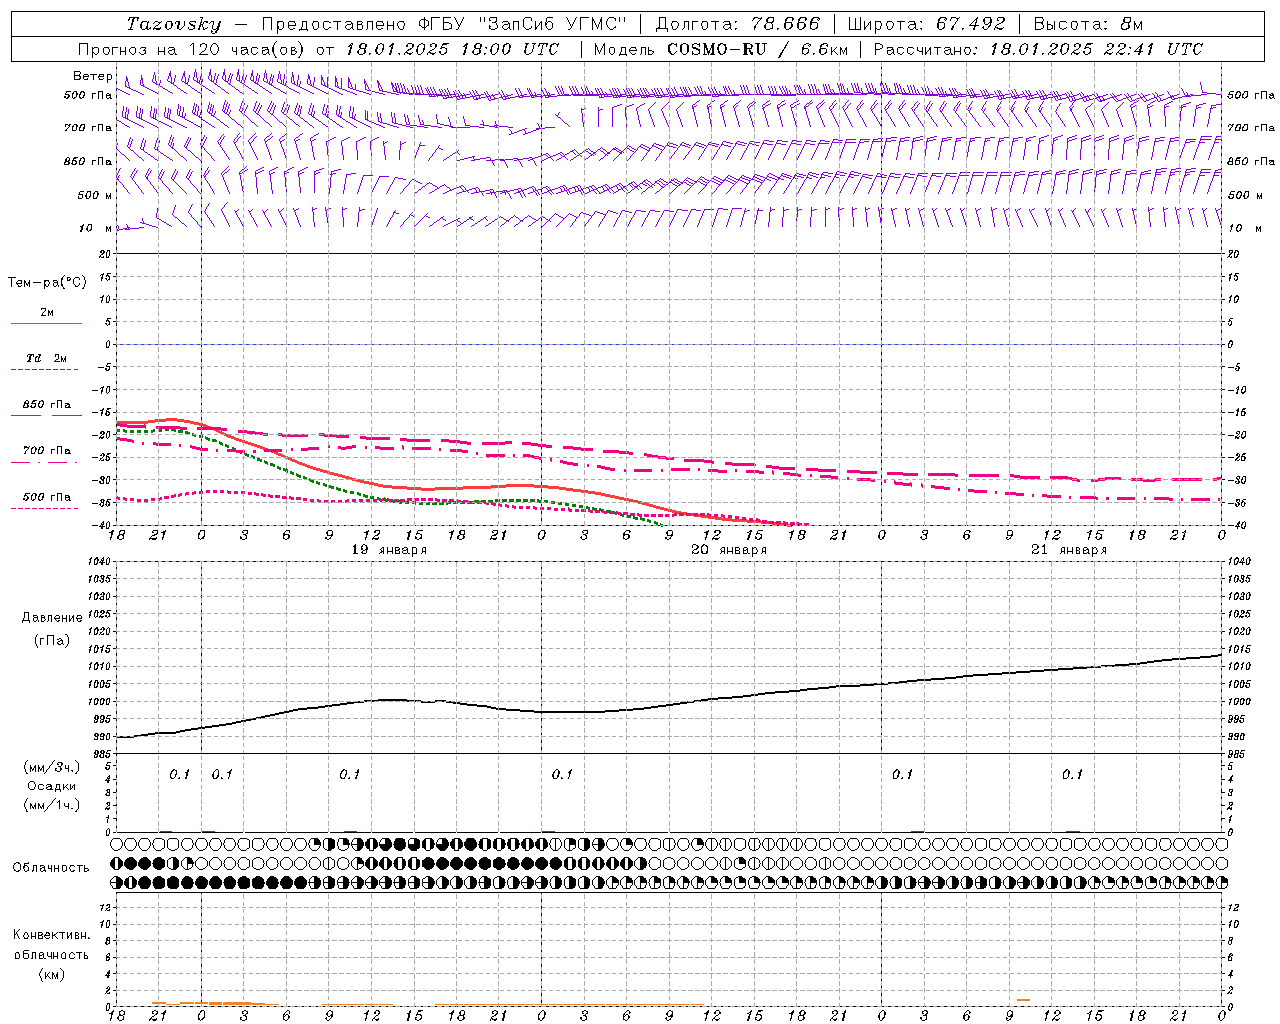
Task: Select the 10 м wind level label on left
Action: point(96,228)
